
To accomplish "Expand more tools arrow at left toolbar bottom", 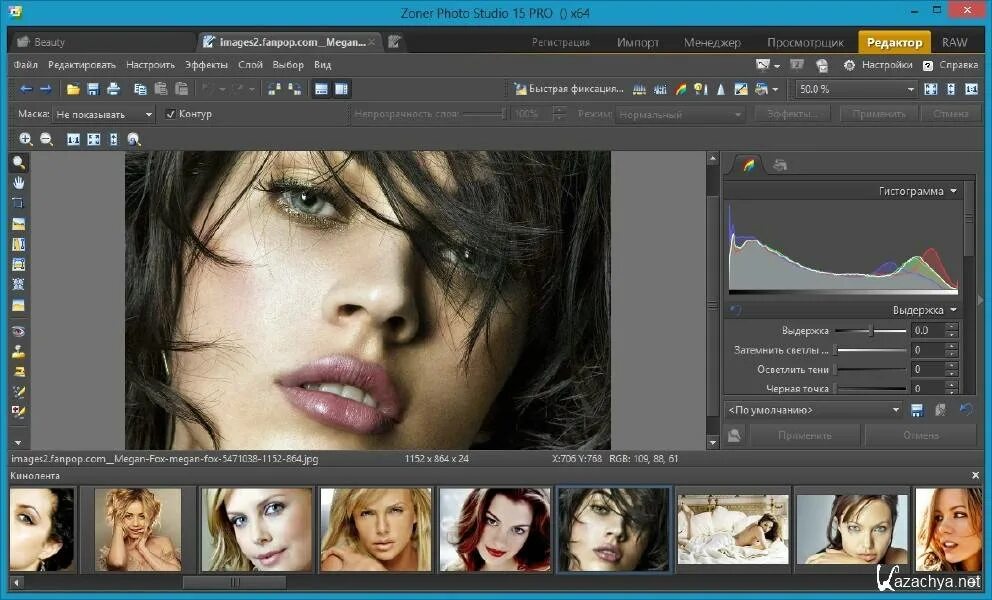I will (x=18, y=442).
